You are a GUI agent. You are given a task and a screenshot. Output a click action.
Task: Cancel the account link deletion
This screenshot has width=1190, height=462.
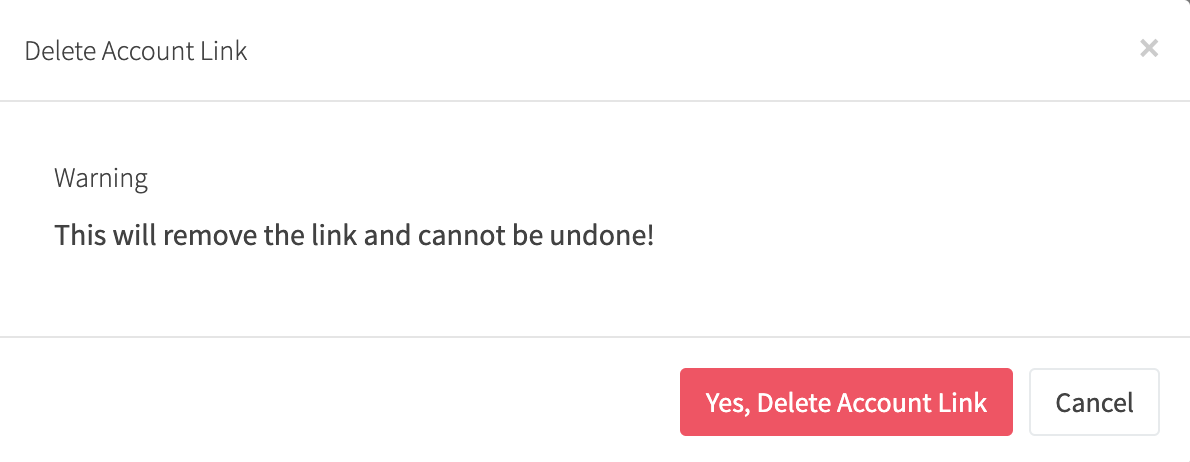click(1094, 402)
